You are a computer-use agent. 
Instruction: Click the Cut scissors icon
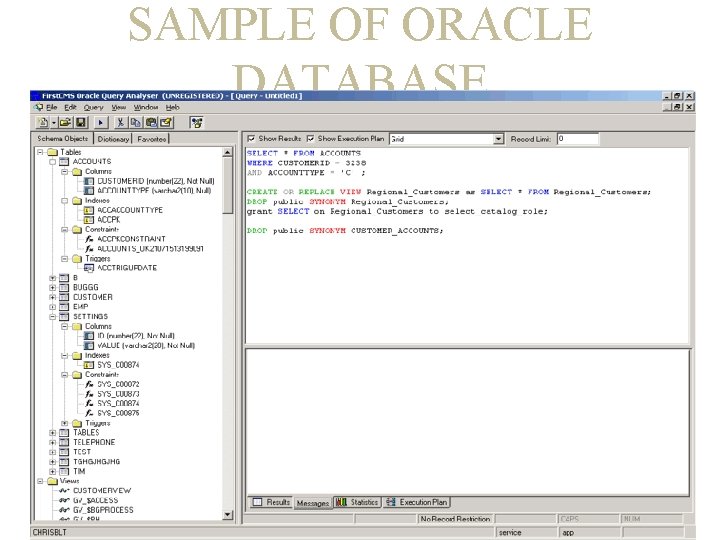pyautogui.click(x=120, y=123)
